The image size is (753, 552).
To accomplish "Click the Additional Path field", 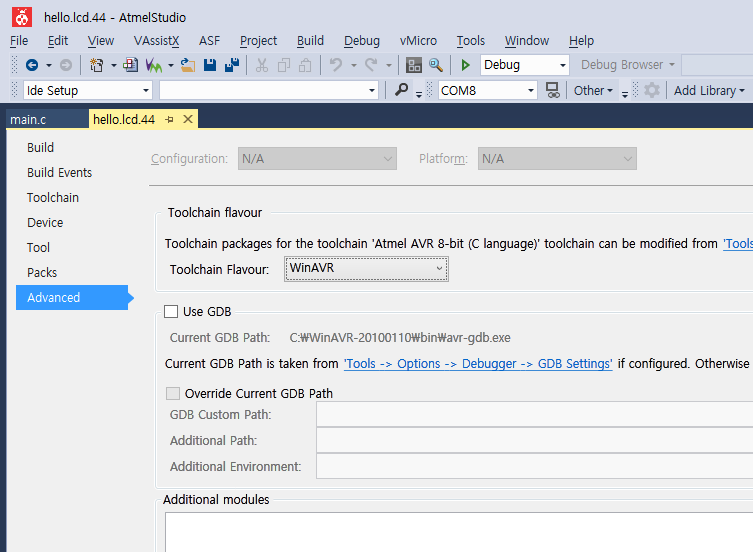I will [534, 440].
